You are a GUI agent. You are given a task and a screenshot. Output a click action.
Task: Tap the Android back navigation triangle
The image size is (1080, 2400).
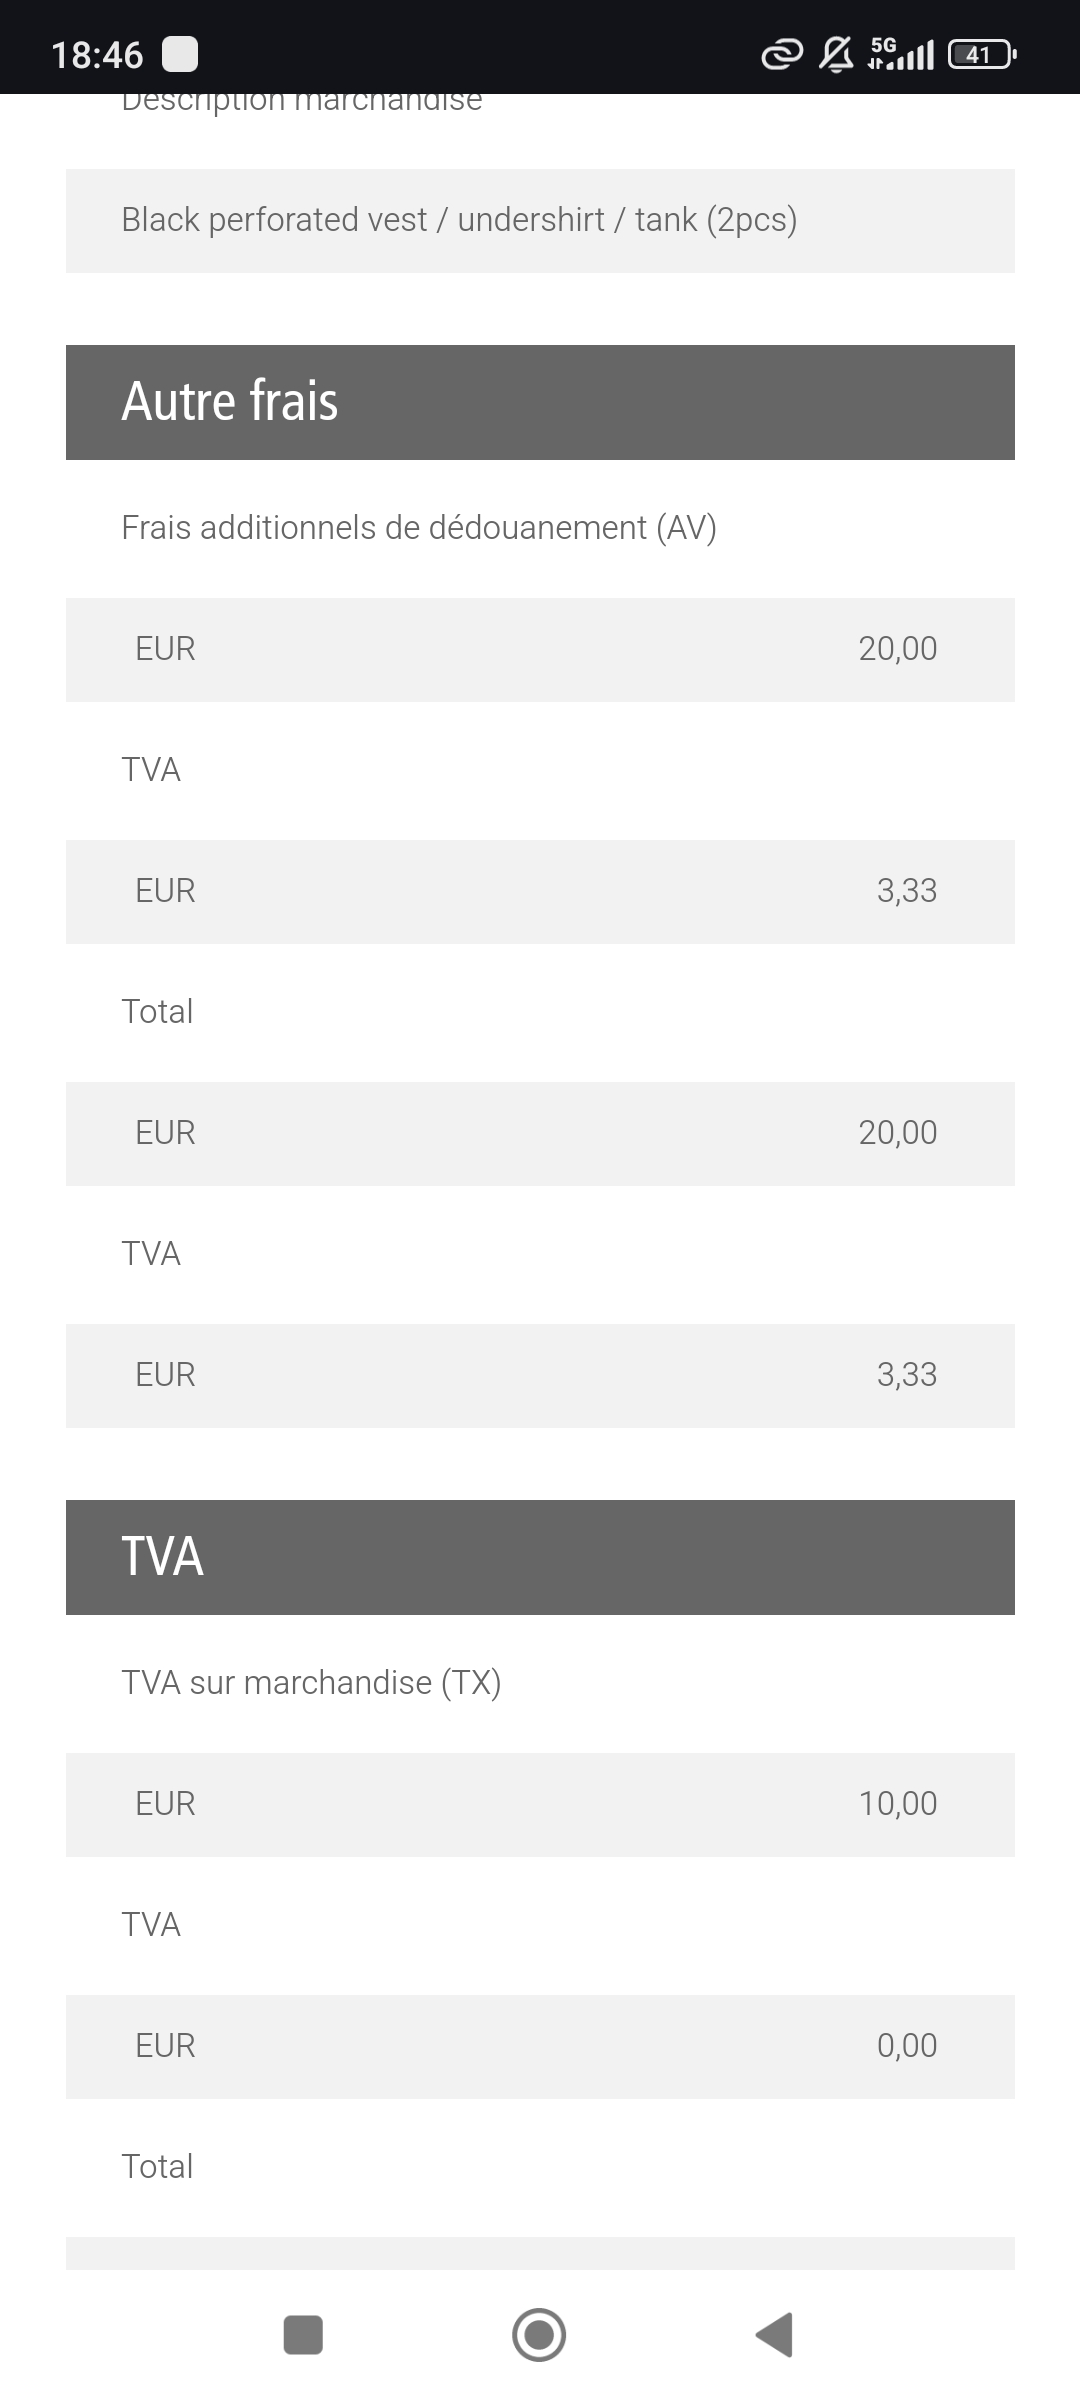[x=775, y=2335]
